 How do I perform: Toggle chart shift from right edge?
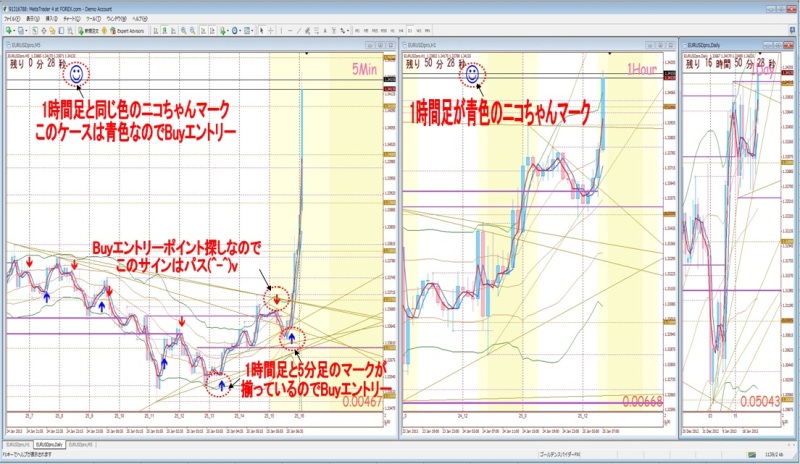pyautogui.click(x=212, y=31)
